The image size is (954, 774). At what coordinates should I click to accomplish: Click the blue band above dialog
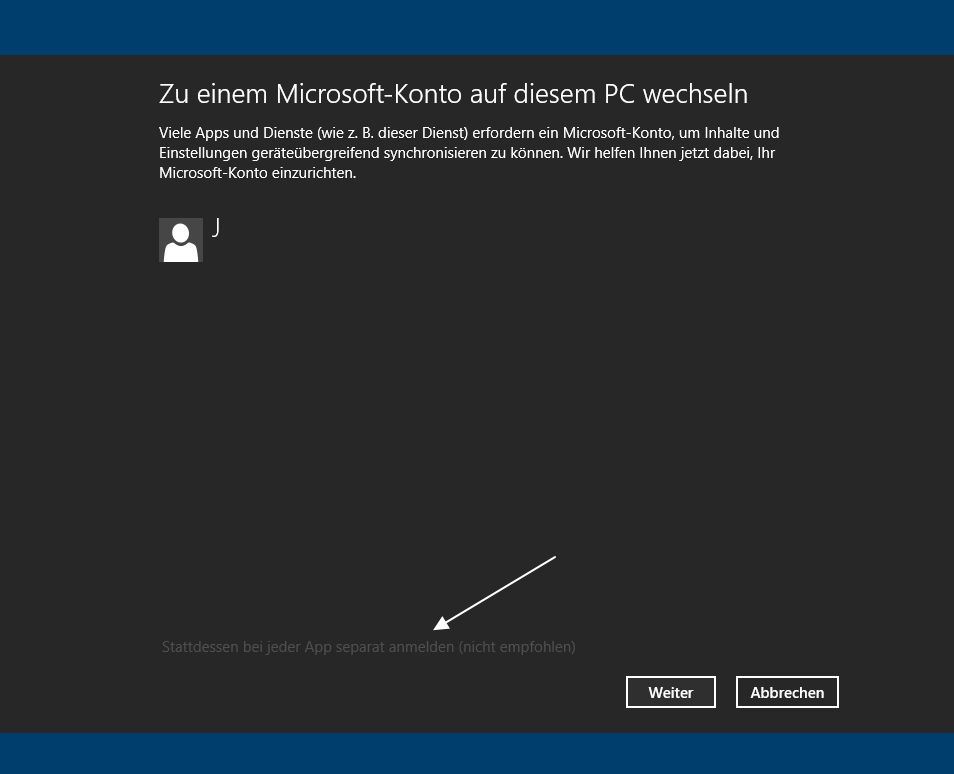point(477,27)
